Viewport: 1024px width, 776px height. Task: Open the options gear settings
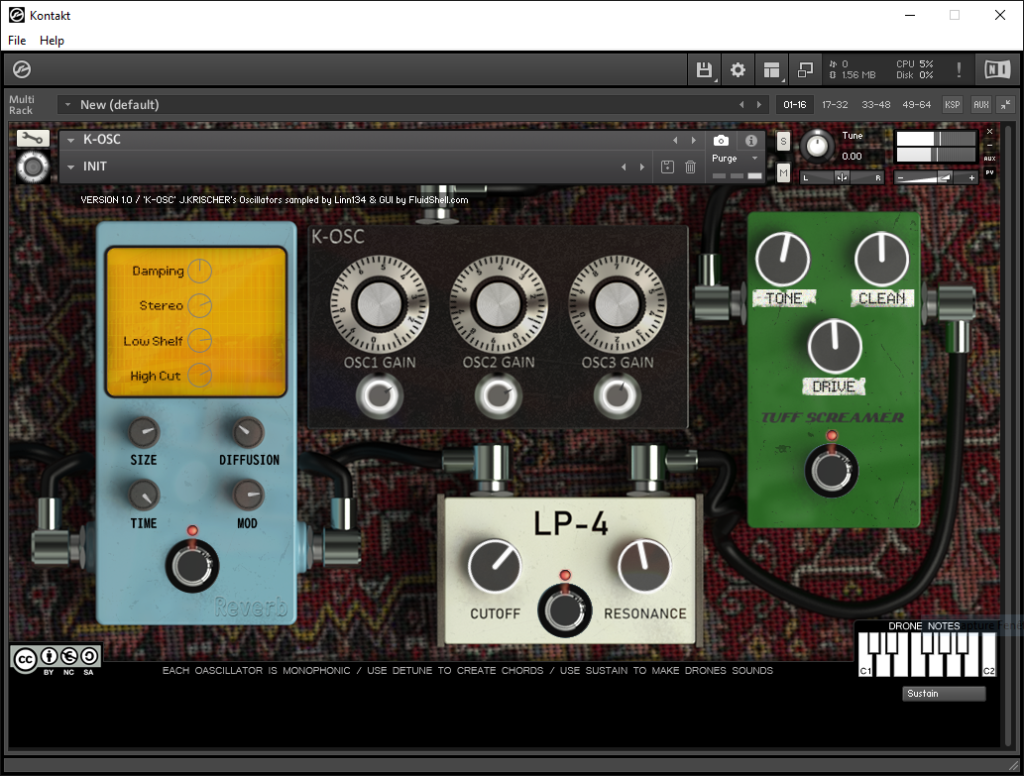coord(738,70)
